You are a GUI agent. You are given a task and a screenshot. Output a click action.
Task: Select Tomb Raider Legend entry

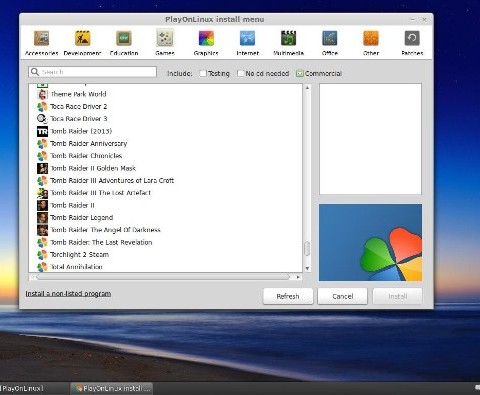82,218
